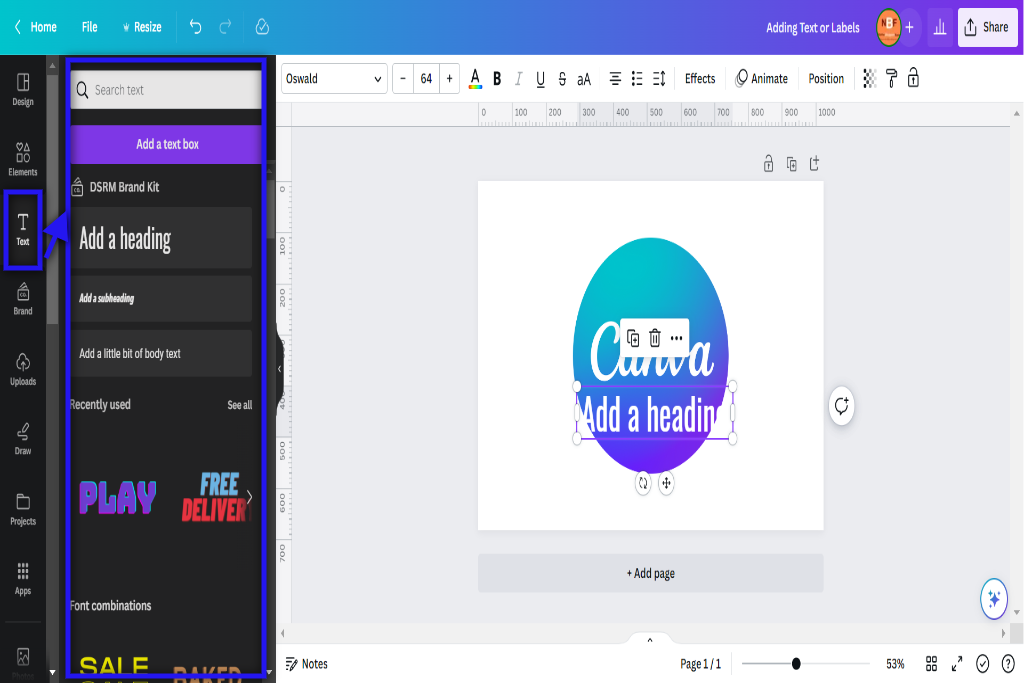
Task: Select the PLAY text style thumbnail
Action: click(118, 498)
